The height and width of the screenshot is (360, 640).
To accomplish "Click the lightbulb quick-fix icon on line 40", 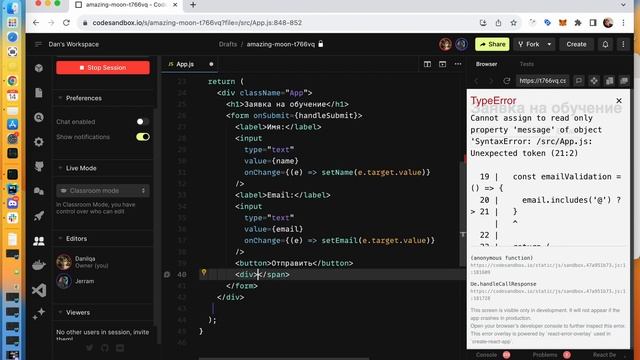I will click(204, 273).
